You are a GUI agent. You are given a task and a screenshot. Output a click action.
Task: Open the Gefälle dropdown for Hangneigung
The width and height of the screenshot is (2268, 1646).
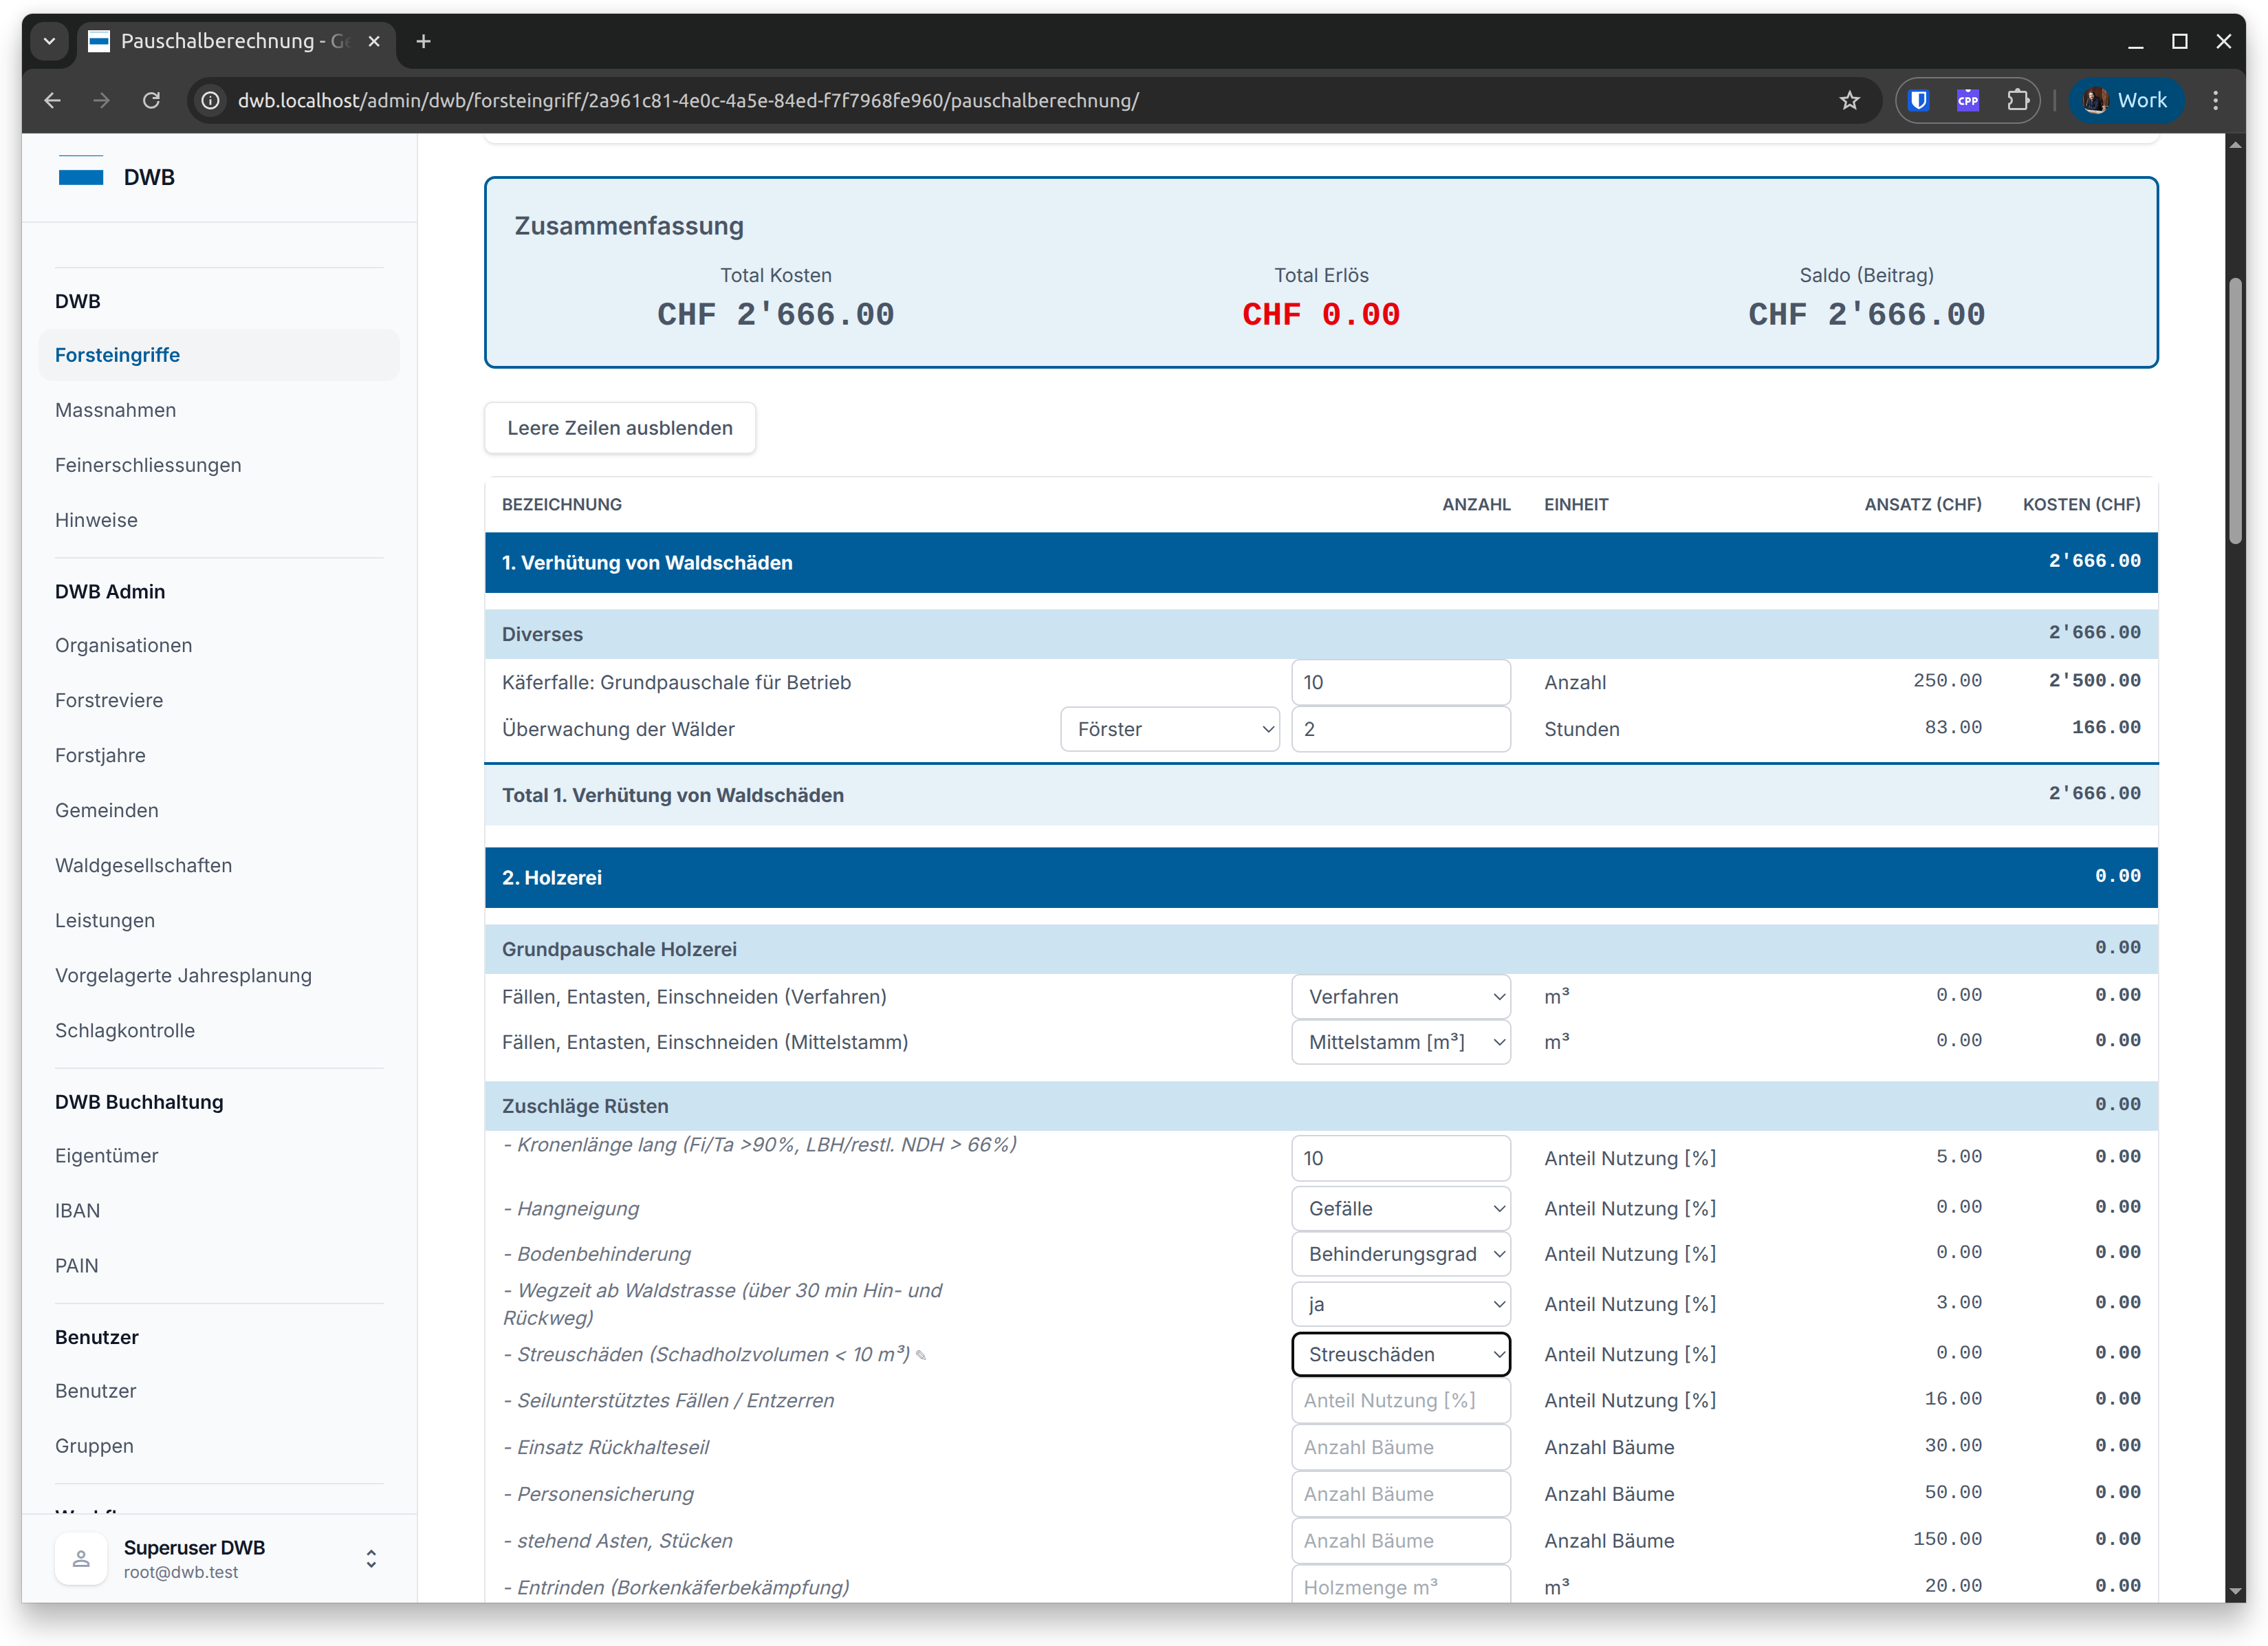[1400, 1208]
